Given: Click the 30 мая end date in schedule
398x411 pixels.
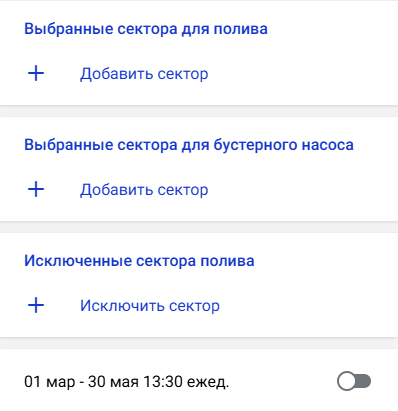Looking at the screenshot, I should [x=113, y=381].
